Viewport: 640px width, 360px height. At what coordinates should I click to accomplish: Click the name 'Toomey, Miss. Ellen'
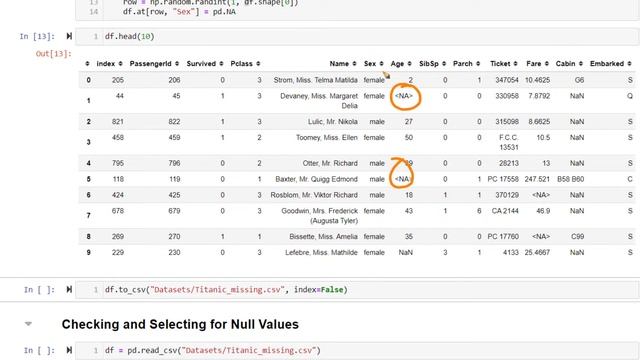pos(327,138)
